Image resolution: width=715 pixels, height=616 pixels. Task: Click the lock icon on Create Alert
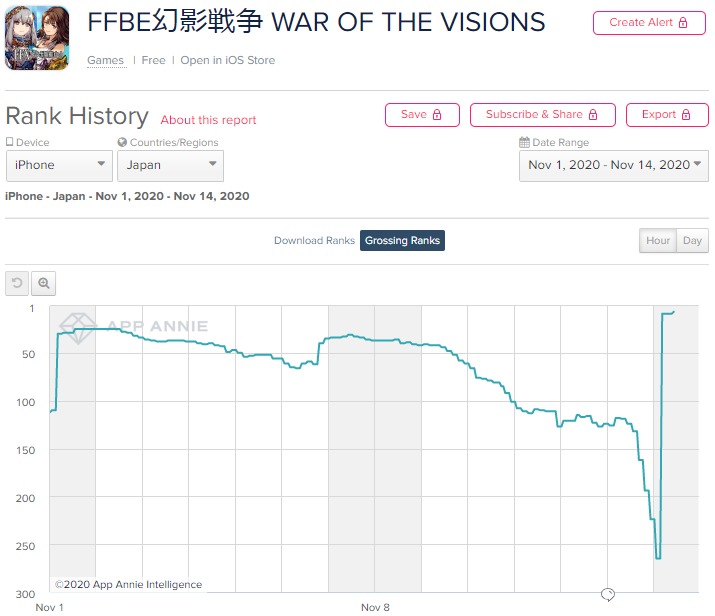pos(683,22)
